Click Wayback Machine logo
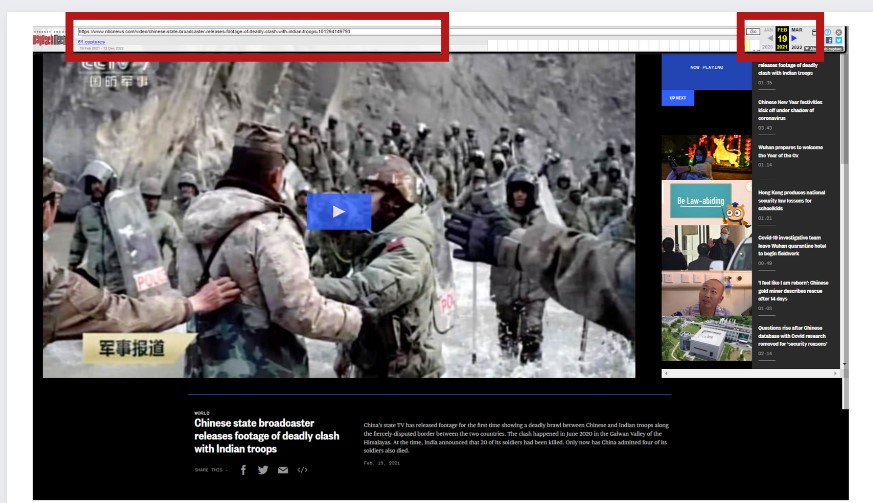This screenshot has width=873, height=503. click(48, 39)
